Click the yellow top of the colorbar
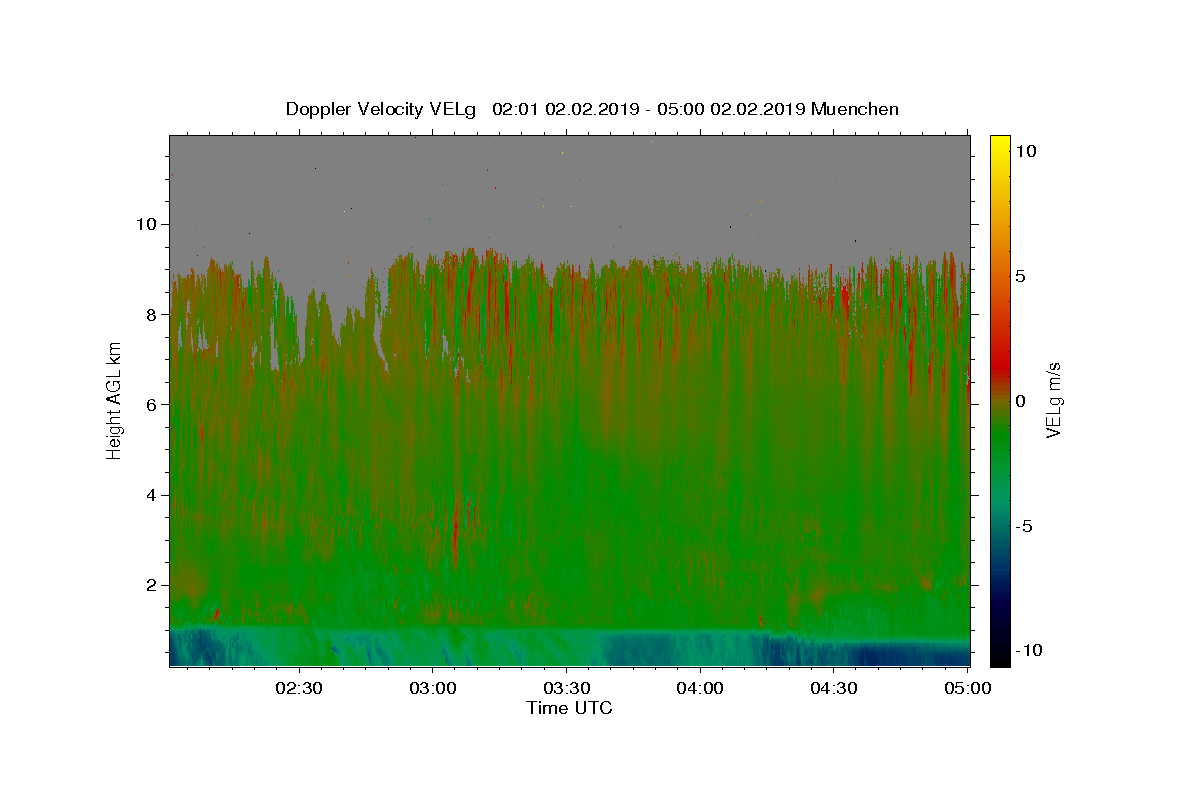The width and height of the screenshot is (1200, 800). (1000, 141)
